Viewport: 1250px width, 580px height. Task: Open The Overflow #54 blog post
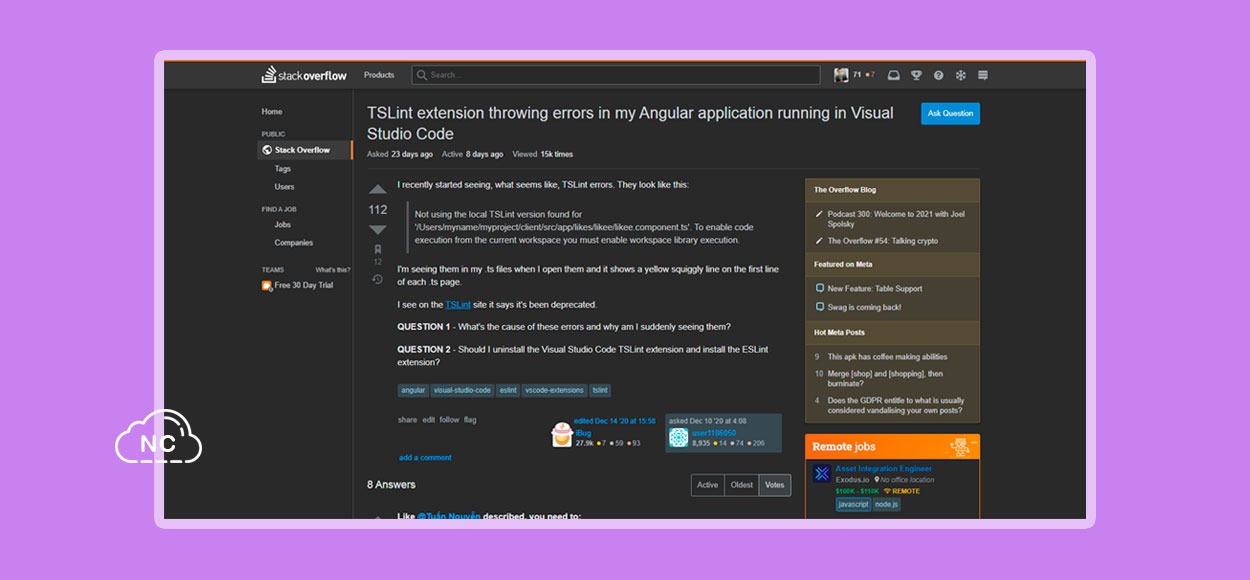(883, 241)
